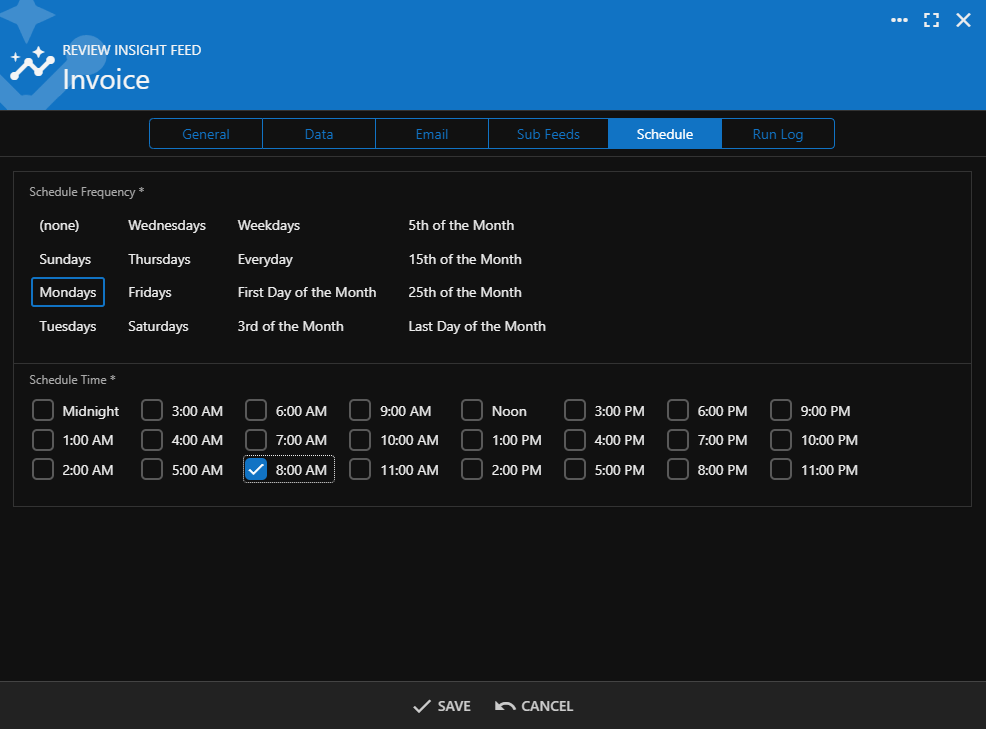Check the 11:00 AM box

click(360, 469)
